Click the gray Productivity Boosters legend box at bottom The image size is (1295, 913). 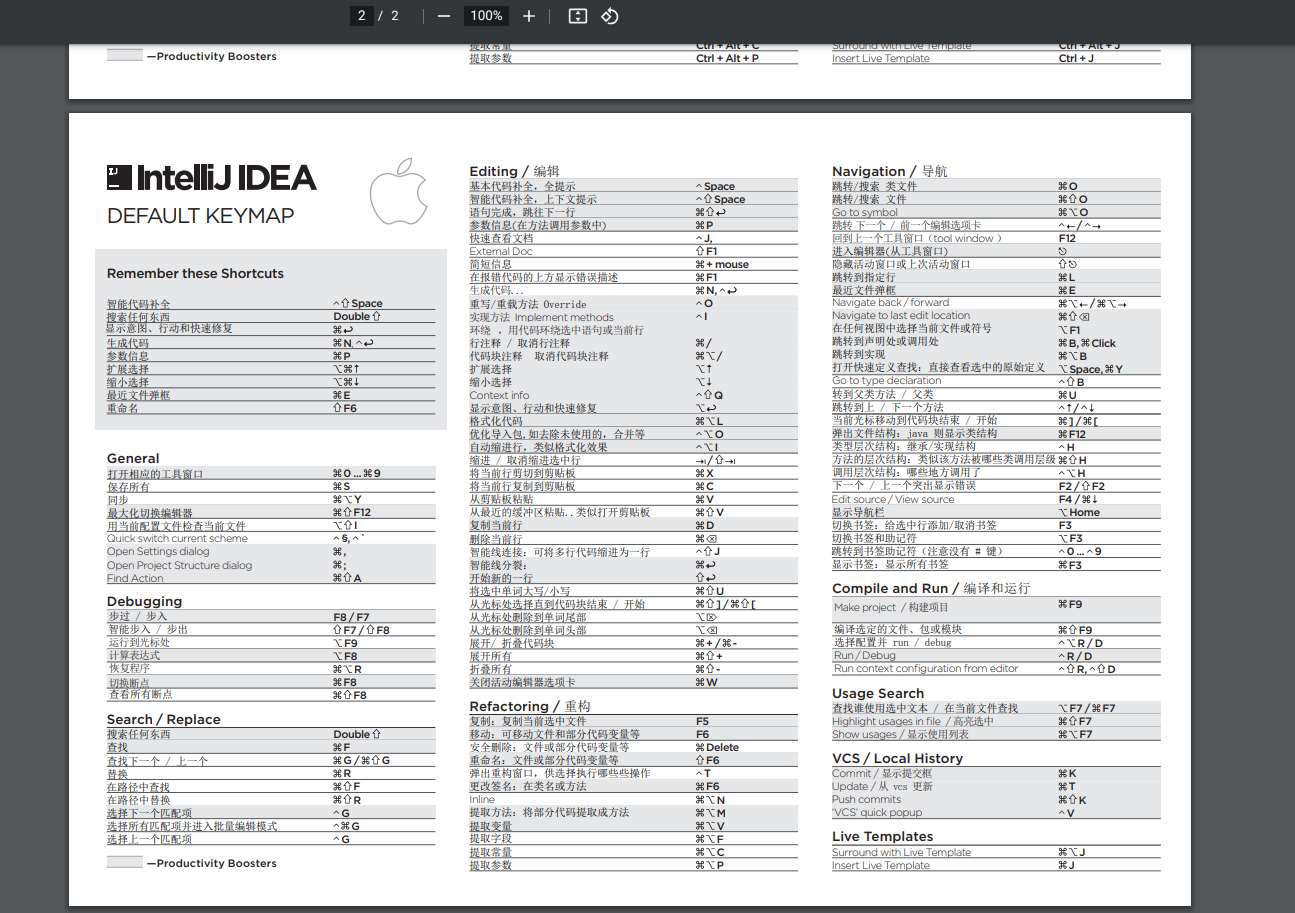click(125, 863)
